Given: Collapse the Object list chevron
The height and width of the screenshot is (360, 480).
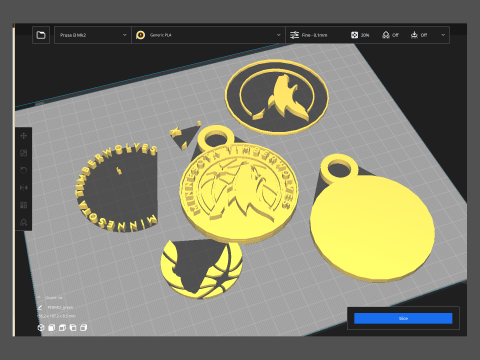Looking at the screenshot, I should coord(39,297).
